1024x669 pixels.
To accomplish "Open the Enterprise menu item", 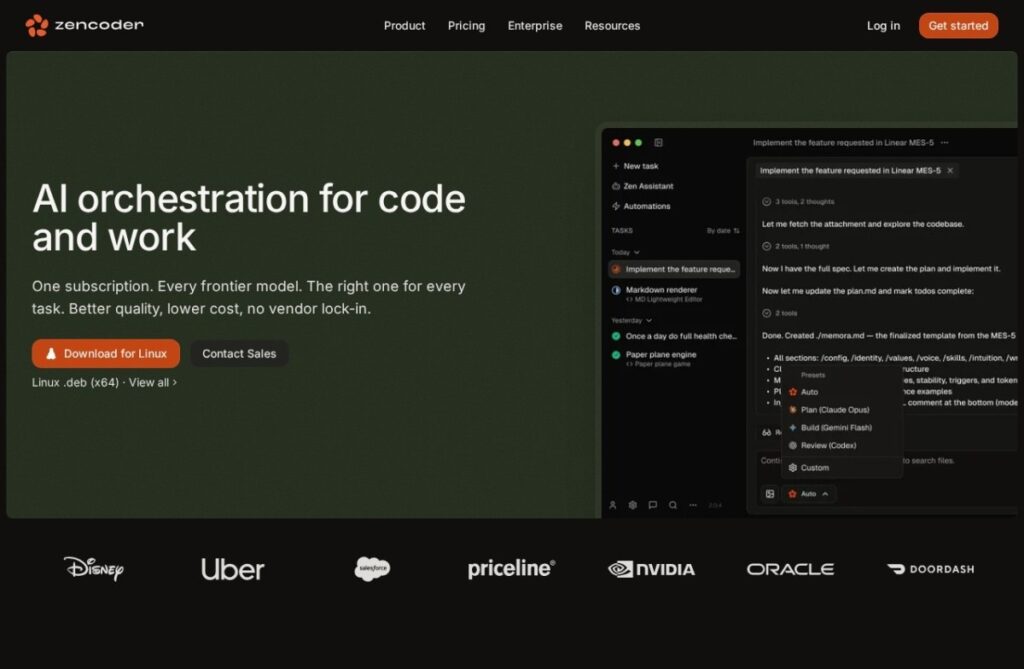I will coord(535,25).
